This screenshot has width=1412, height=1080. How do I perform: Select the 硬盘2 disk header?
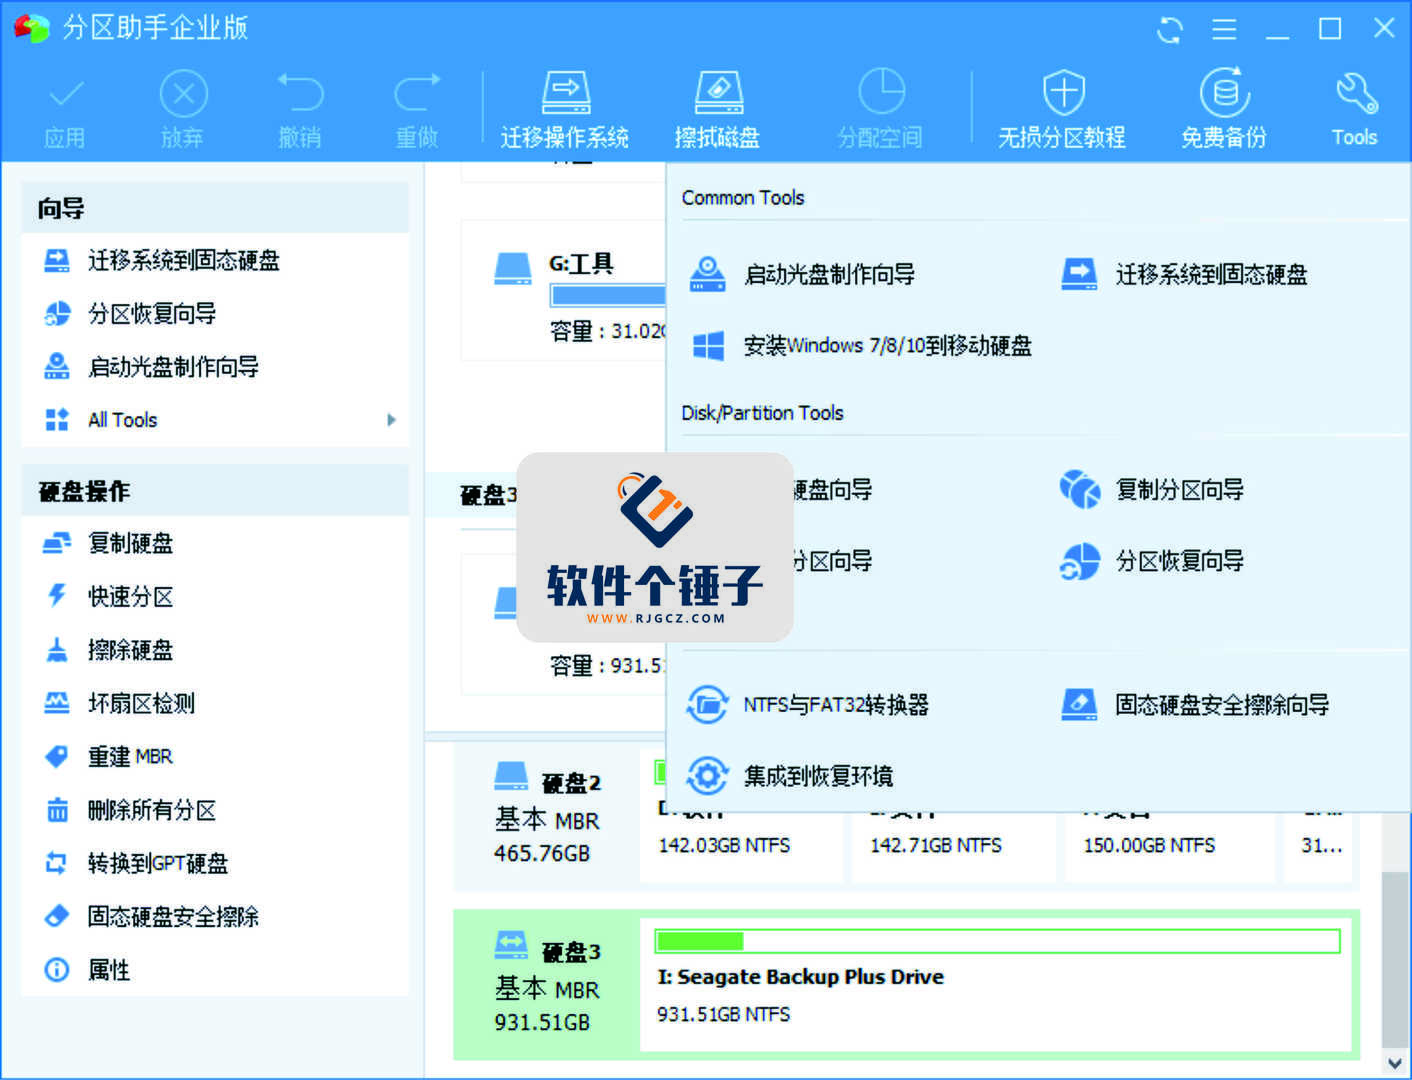tap(547, 818)
